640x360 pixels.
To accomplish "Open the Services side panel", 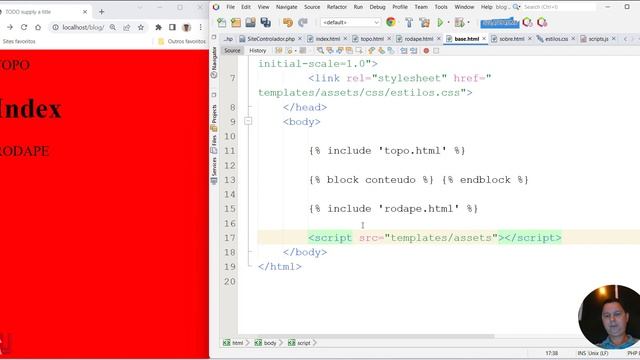I will tap(214, 171).
